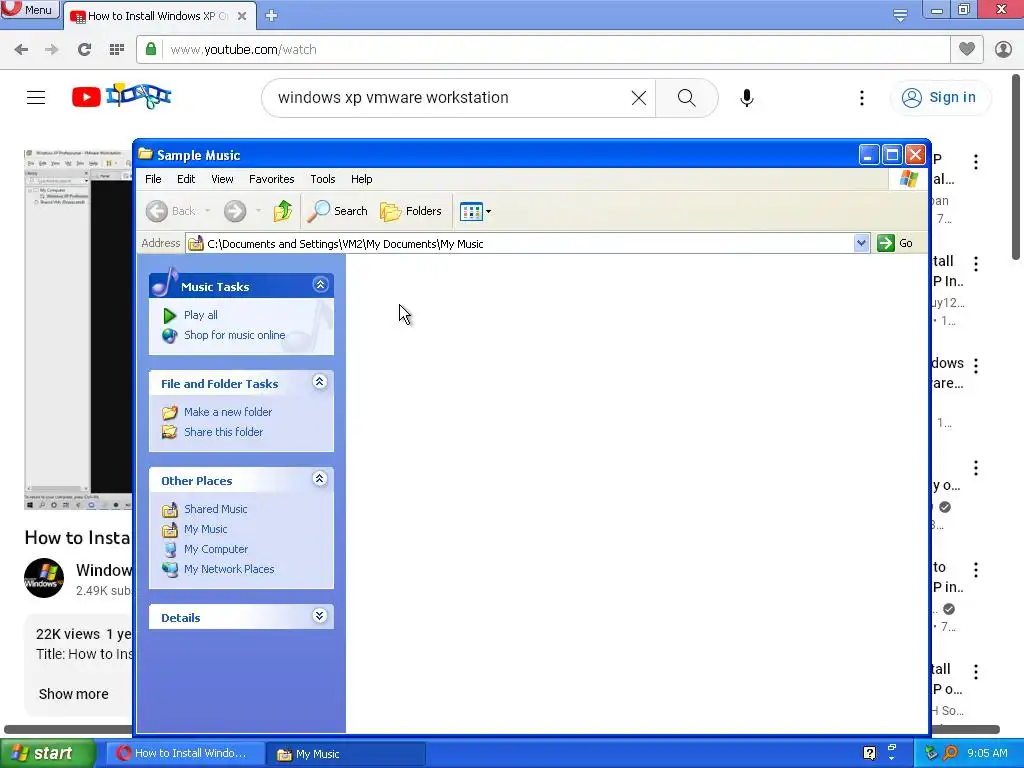Click Shop for music online
This screenshot has height=768, width=1024.
(x=234, y=335)
